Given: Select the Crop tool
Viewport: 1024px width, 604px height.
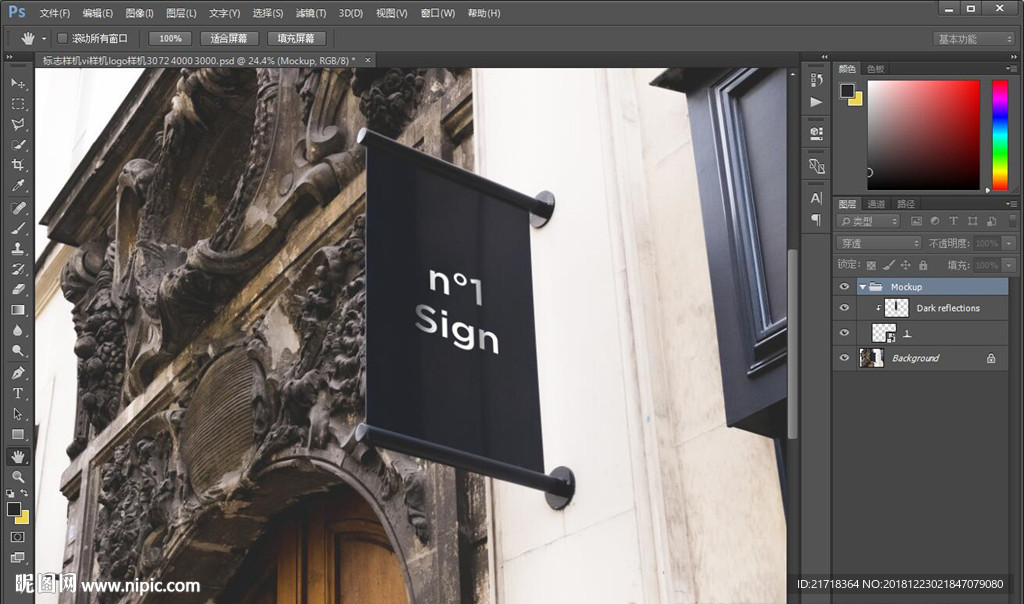Looking at the screenshot, I should (18, 165).
